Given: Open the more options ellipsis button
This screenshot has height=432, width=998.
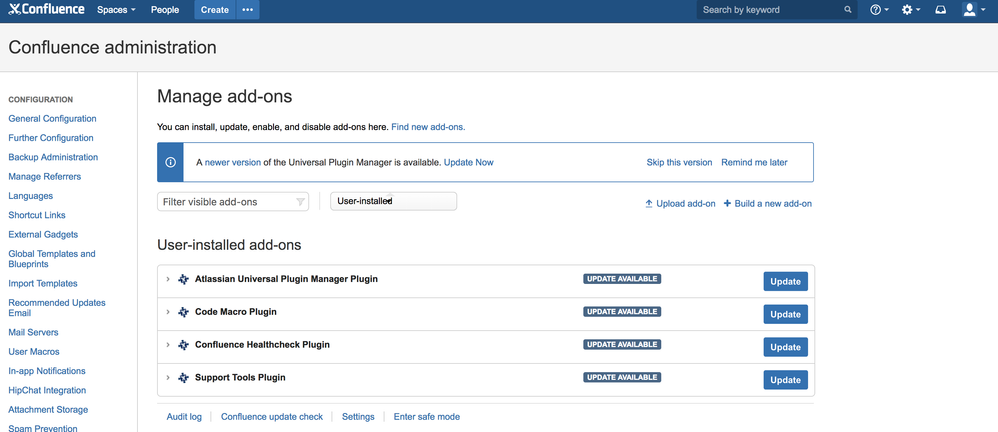Looking at the screenshot, I should pos(248,10).
